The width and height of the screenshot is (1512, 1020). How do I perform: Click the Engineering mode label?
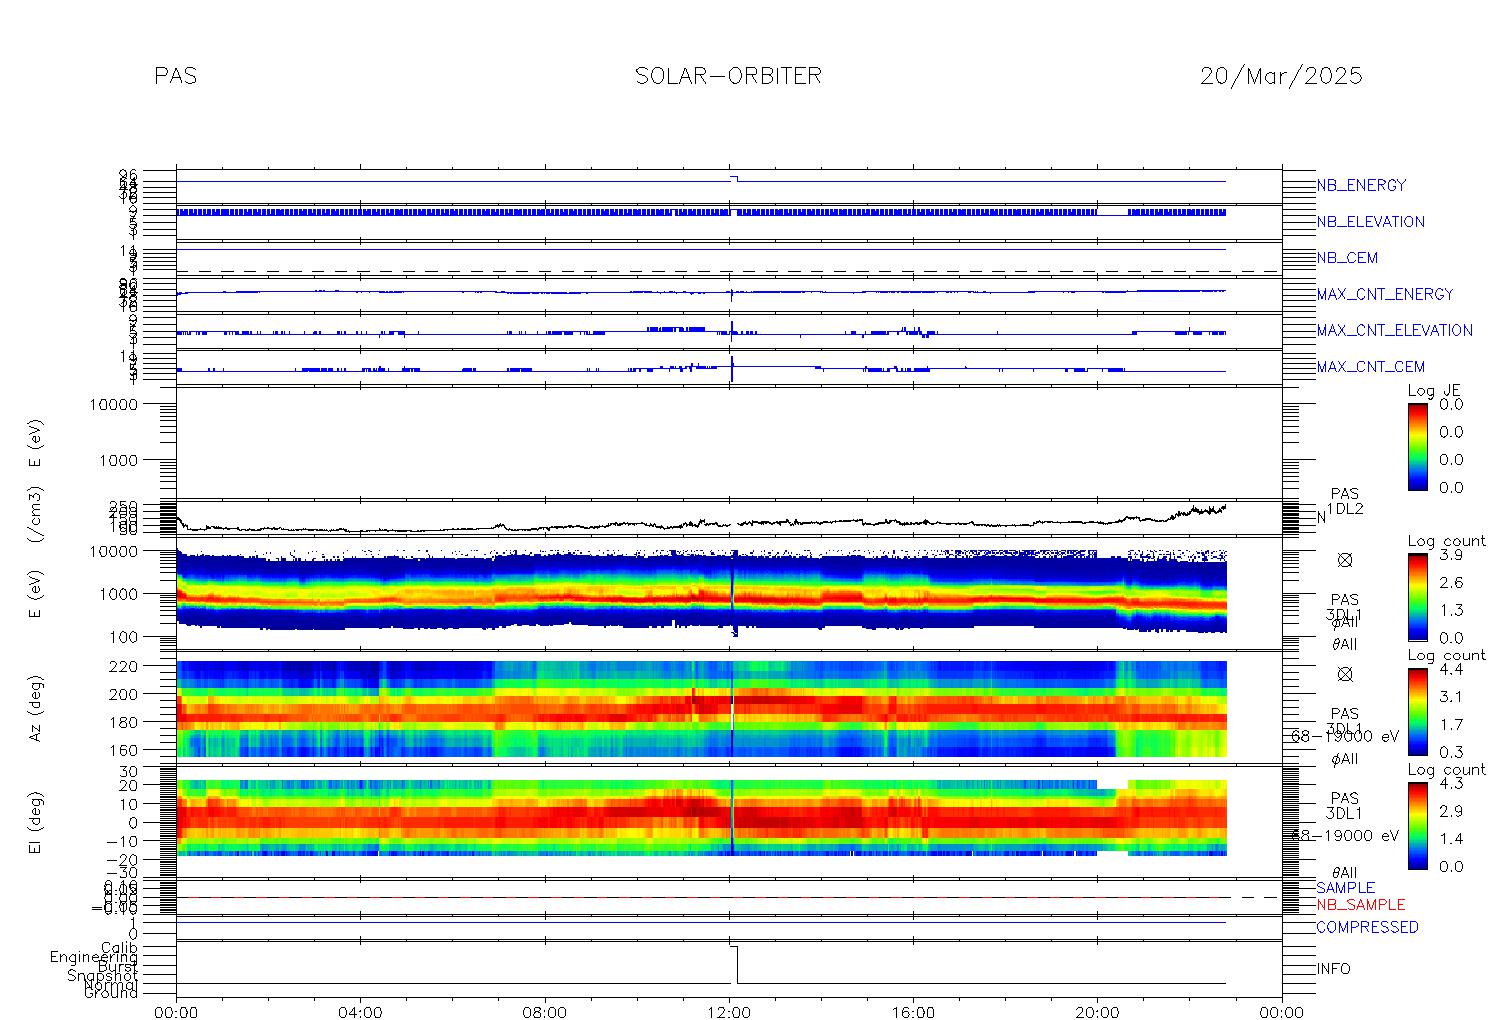pyautogui.click(x=94, y=958)
